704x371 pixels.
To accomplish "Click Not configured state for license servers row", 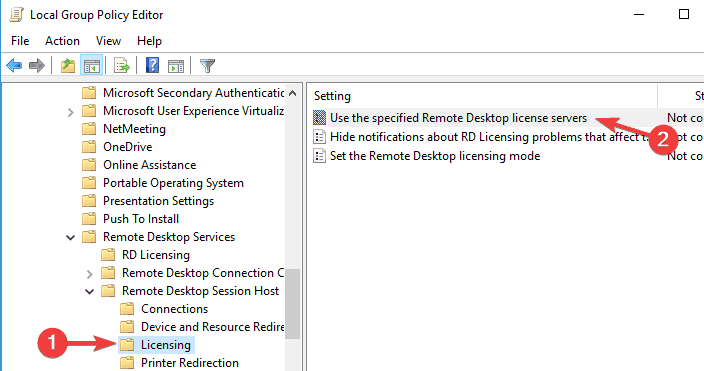I will pyautogui.click(x=685, y=118).
